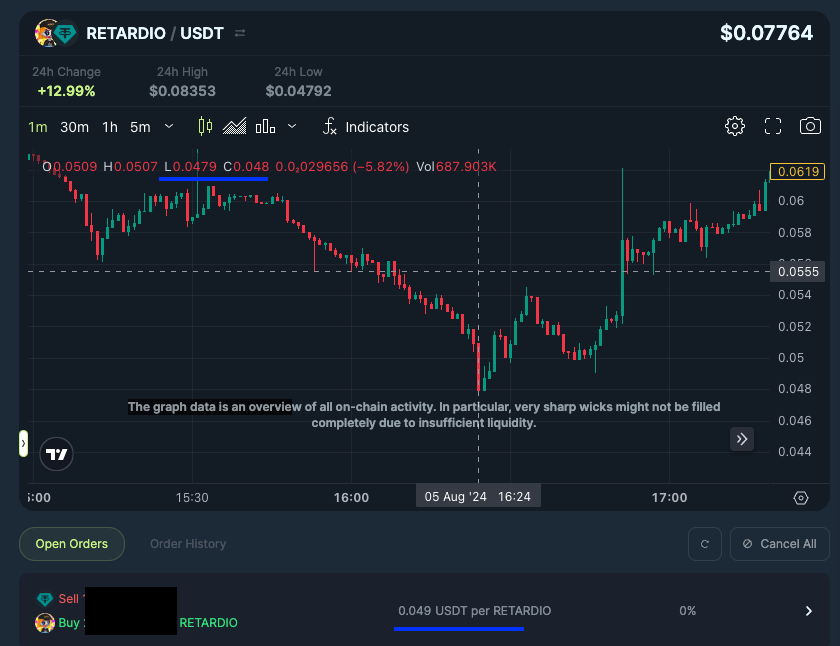Open Indicators via the fx icon
Image resolution: width=840 pixels, height=646 pixels.
[330, 126]
